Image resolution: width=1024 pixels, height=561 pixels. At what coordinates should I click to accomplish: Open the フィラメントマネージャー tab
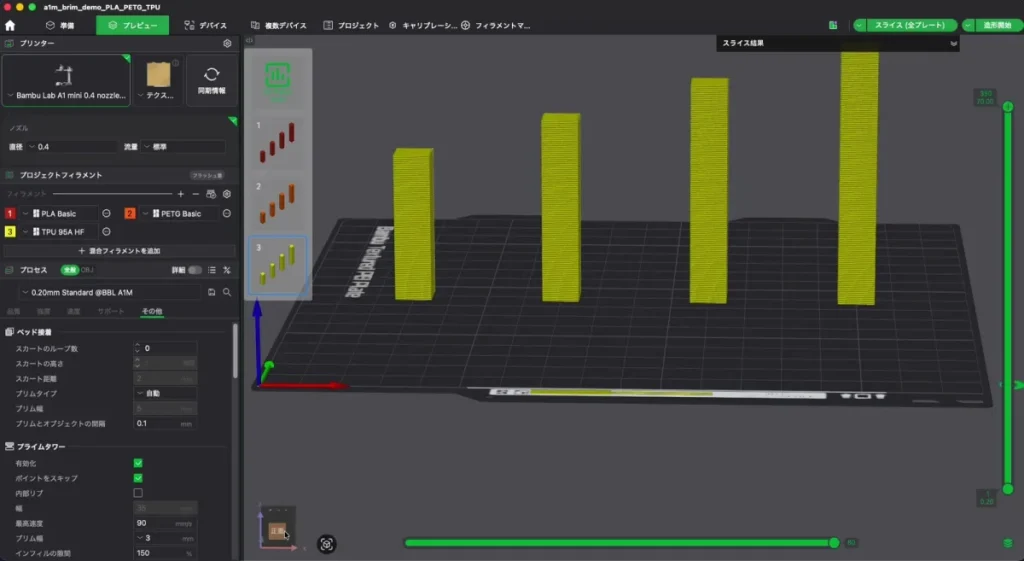496,25
